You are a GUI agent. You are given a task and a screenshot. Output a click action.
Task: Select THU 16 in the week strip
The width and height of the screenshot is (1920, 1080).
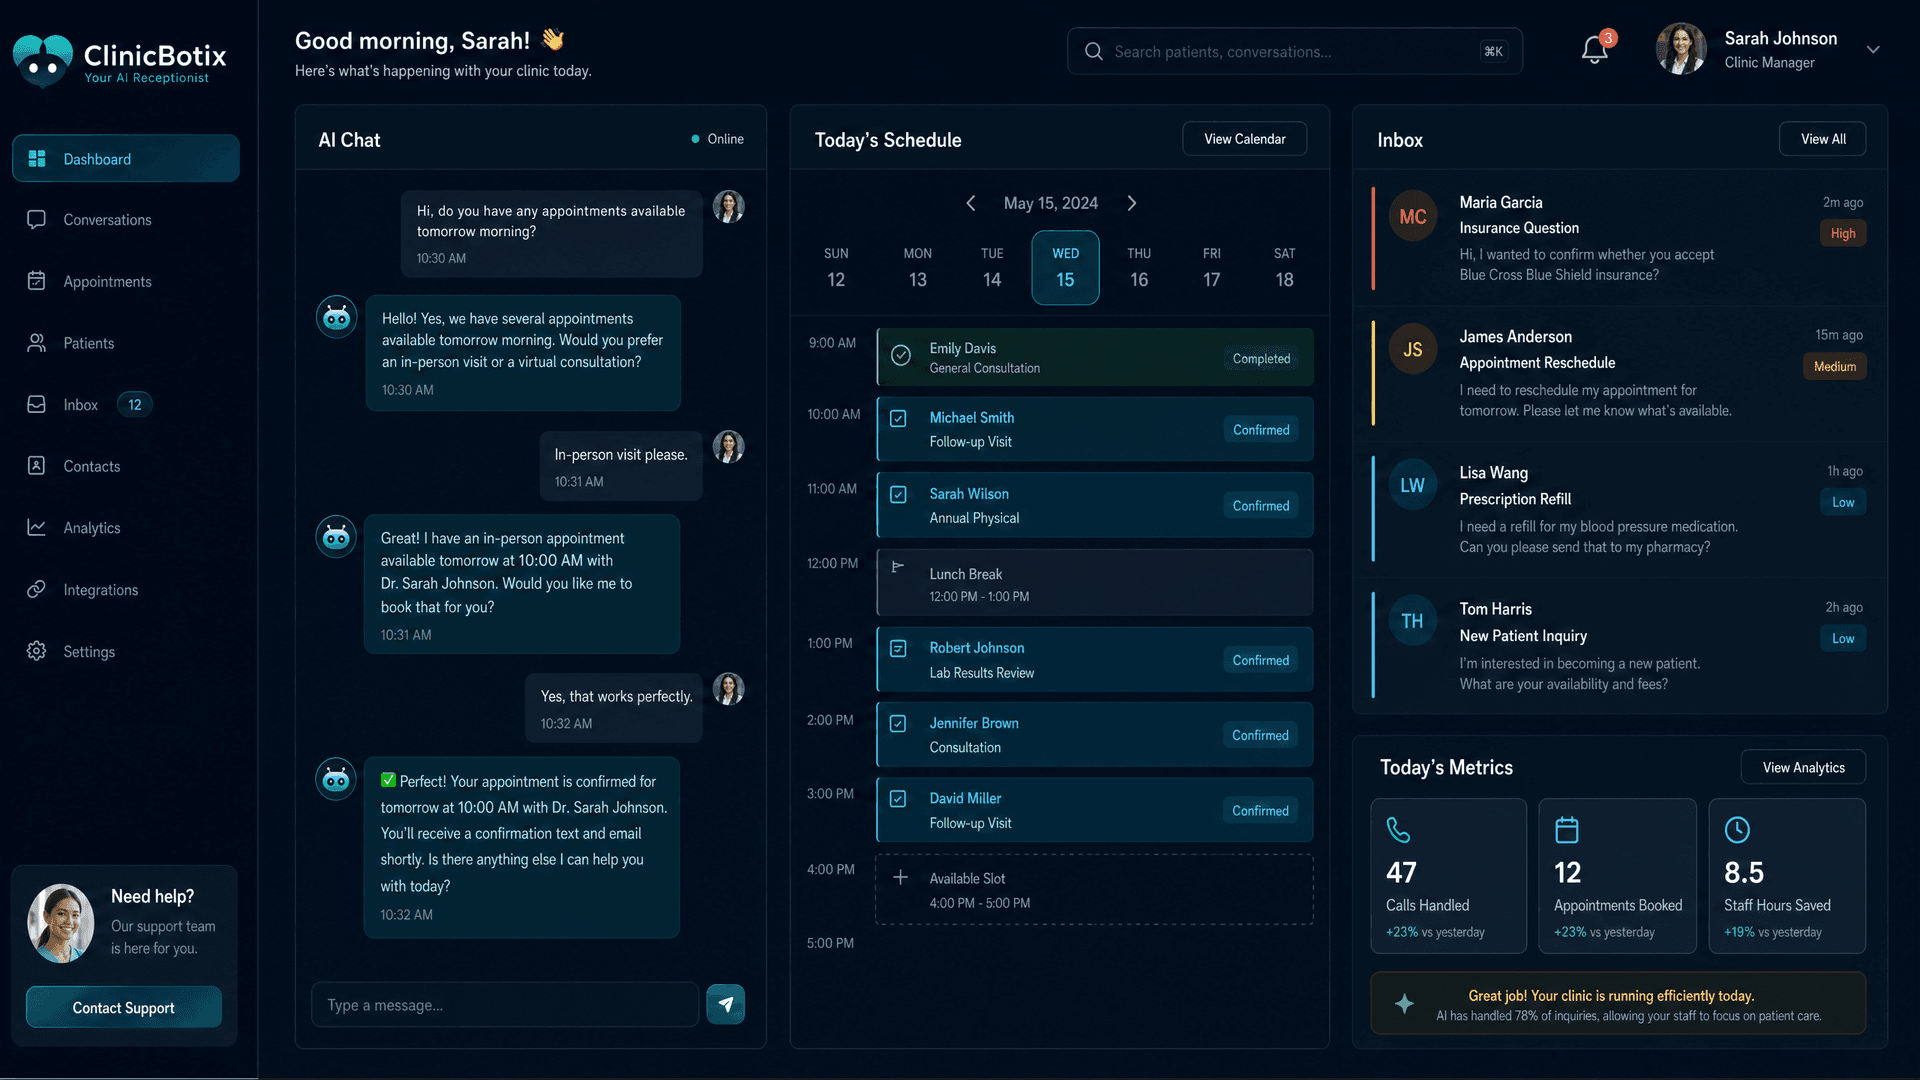1139,268
